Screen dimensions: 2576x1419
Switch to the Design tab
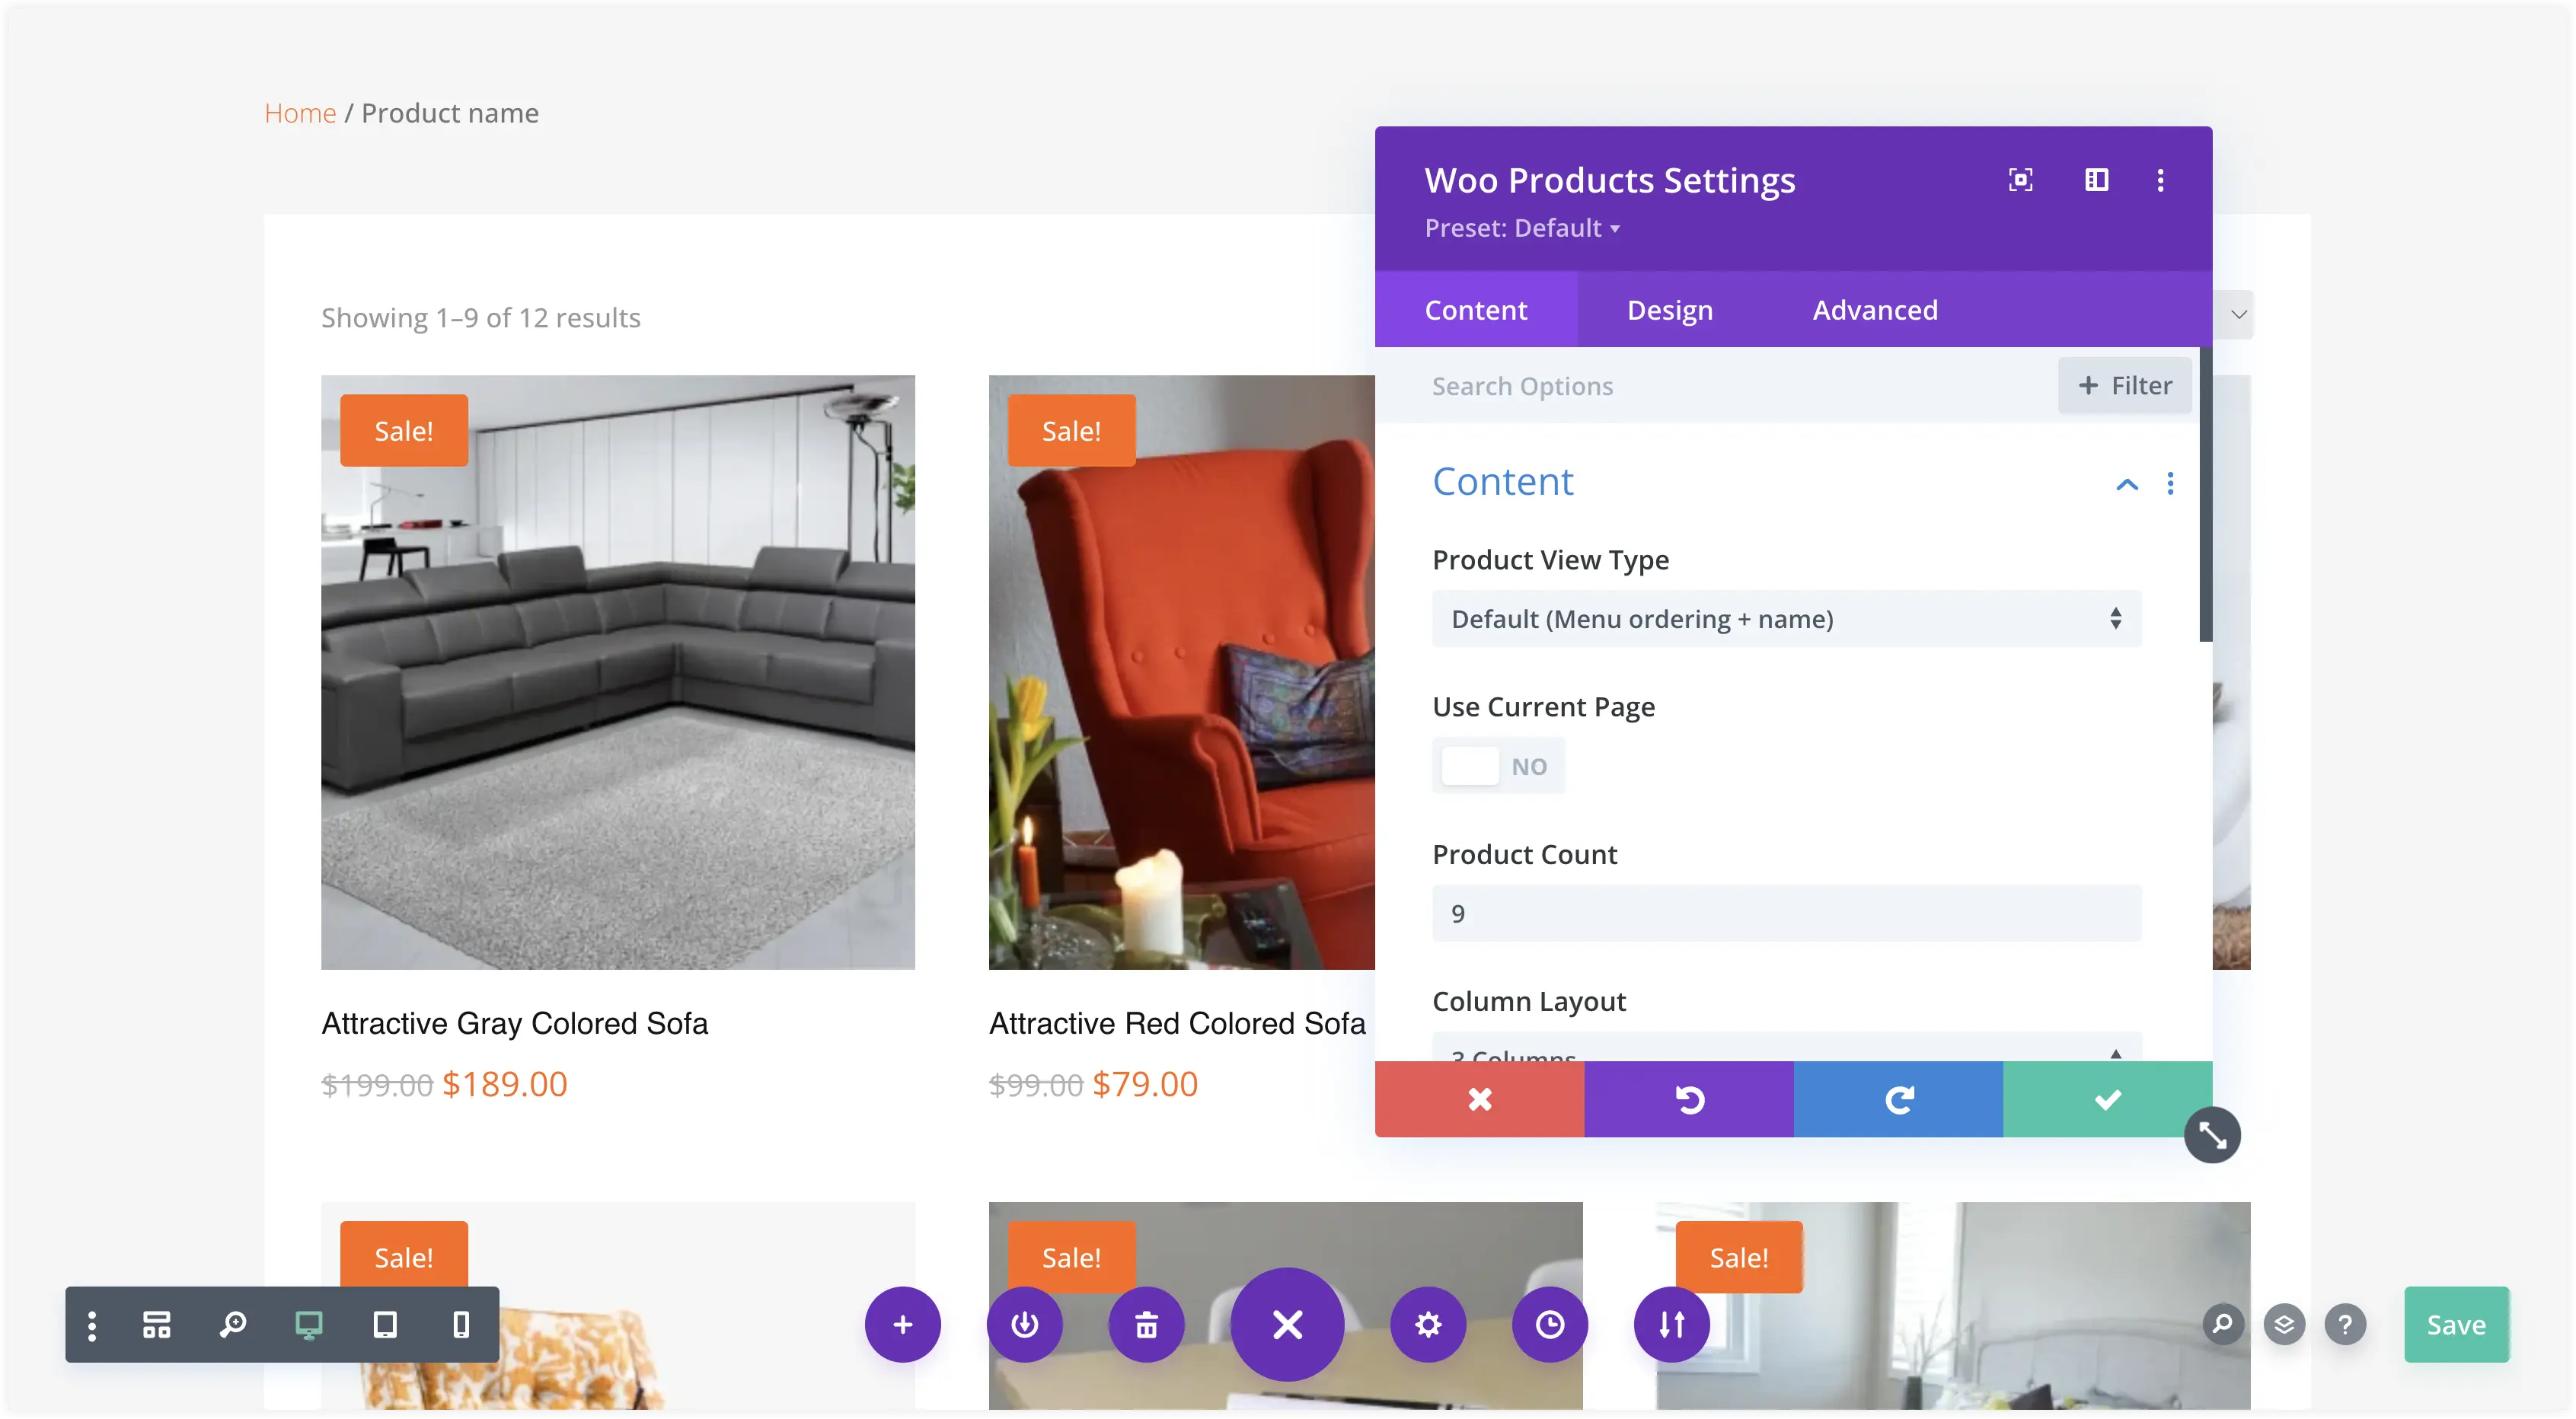[x=1669, y=308]
